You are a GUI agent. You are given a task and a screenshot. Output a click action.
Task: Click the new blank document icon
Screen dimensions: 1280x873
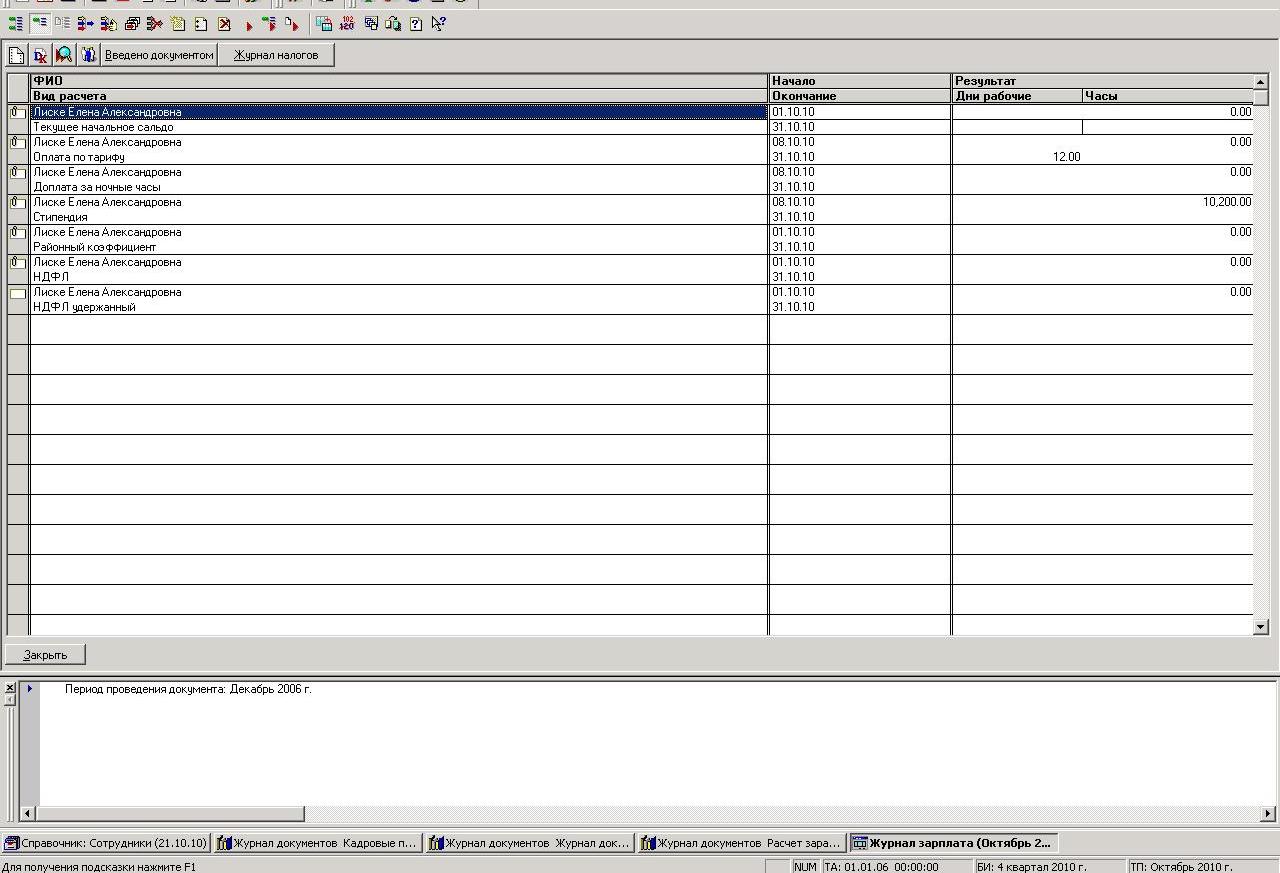coord(17,55)
